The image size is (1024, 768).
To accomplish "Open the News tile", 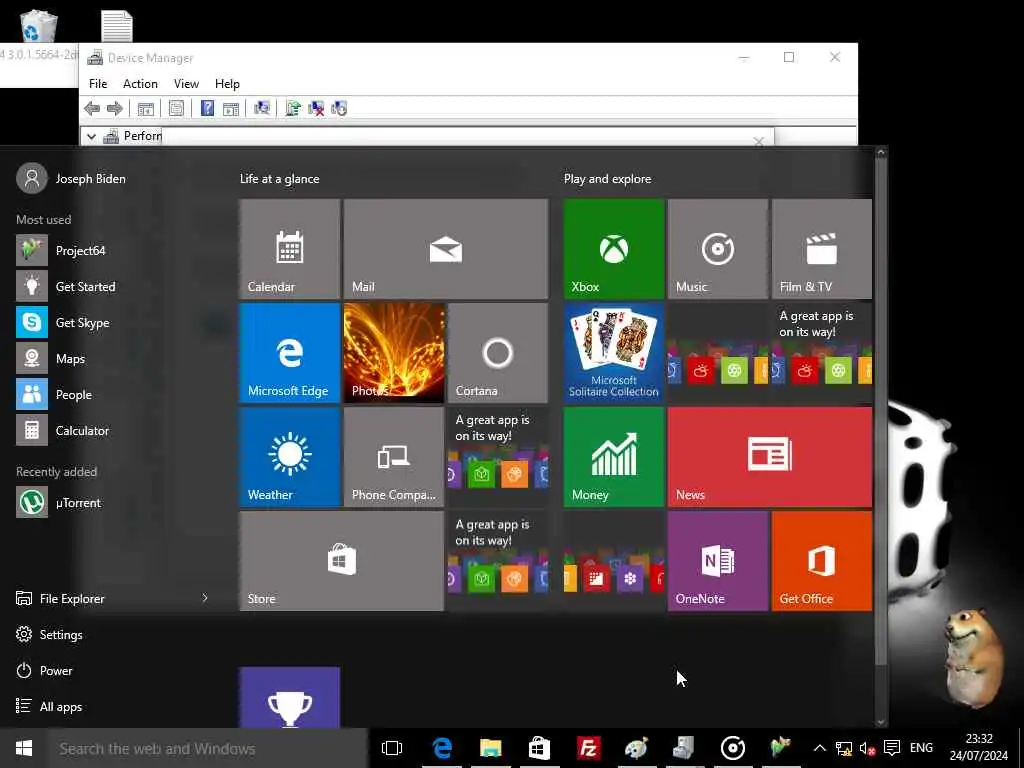I will [x=770, y=456].
